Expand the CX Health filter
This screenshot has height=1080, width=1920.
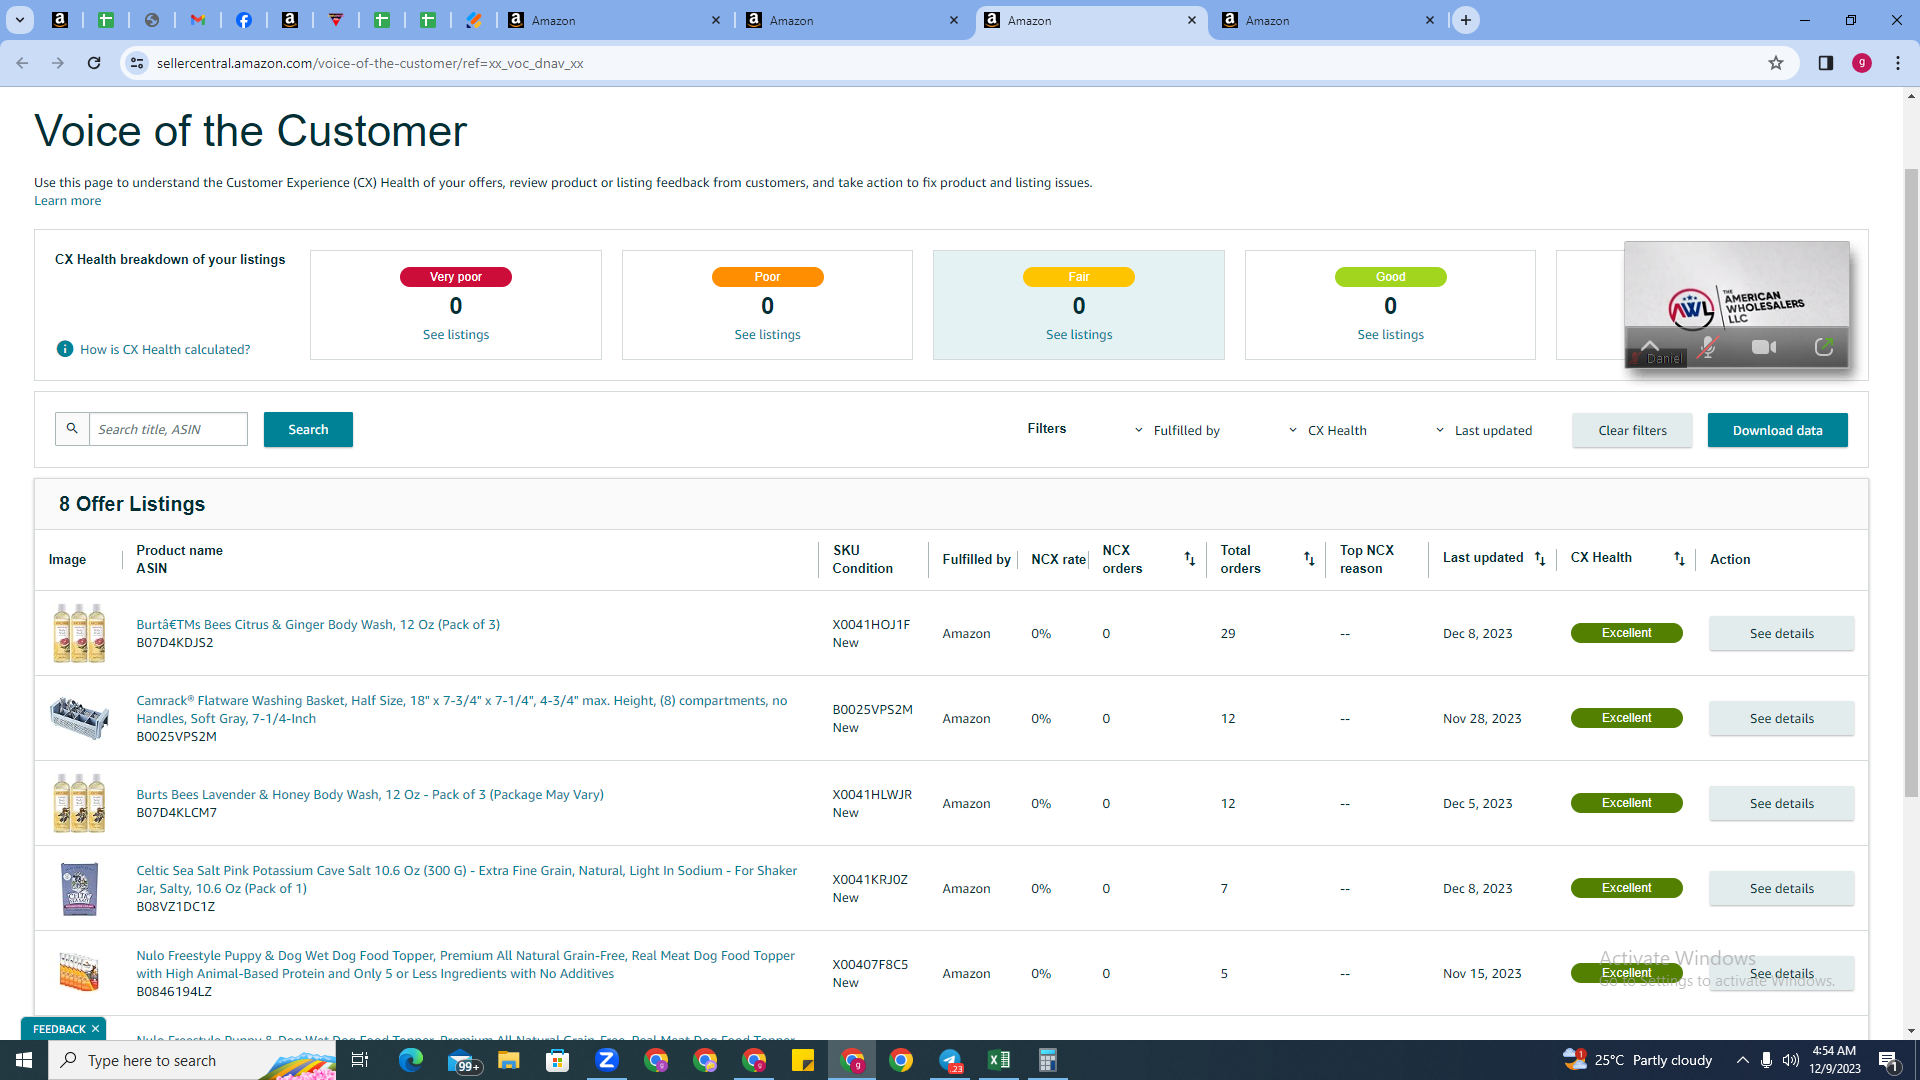(1327, 430)
